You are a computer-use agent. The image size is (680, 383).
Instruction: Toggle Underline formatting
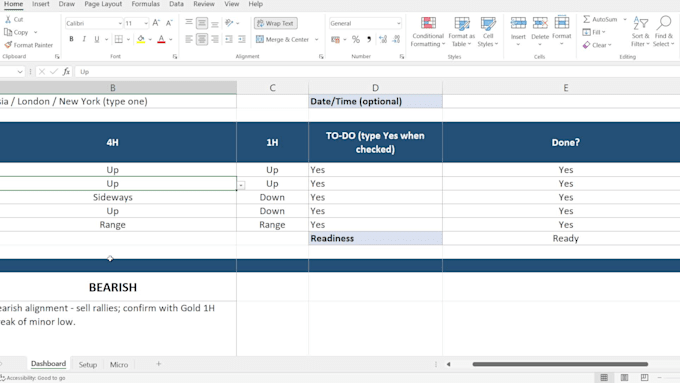pyautogui.click(x=97, y=39)
